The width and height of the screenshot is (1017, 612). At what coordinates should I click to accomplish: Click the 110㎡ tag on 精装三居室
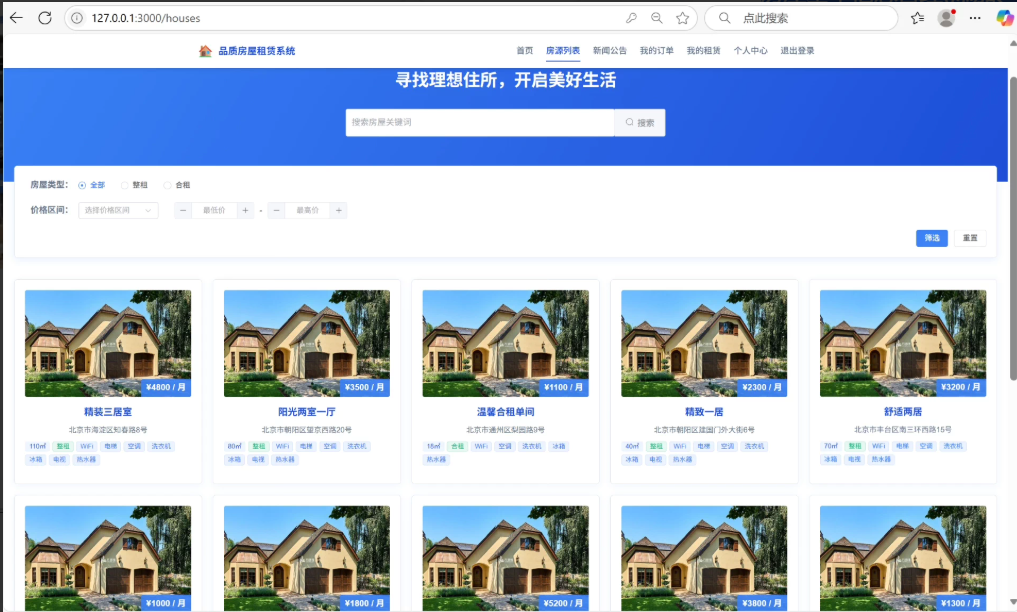(x=38, y=447)
